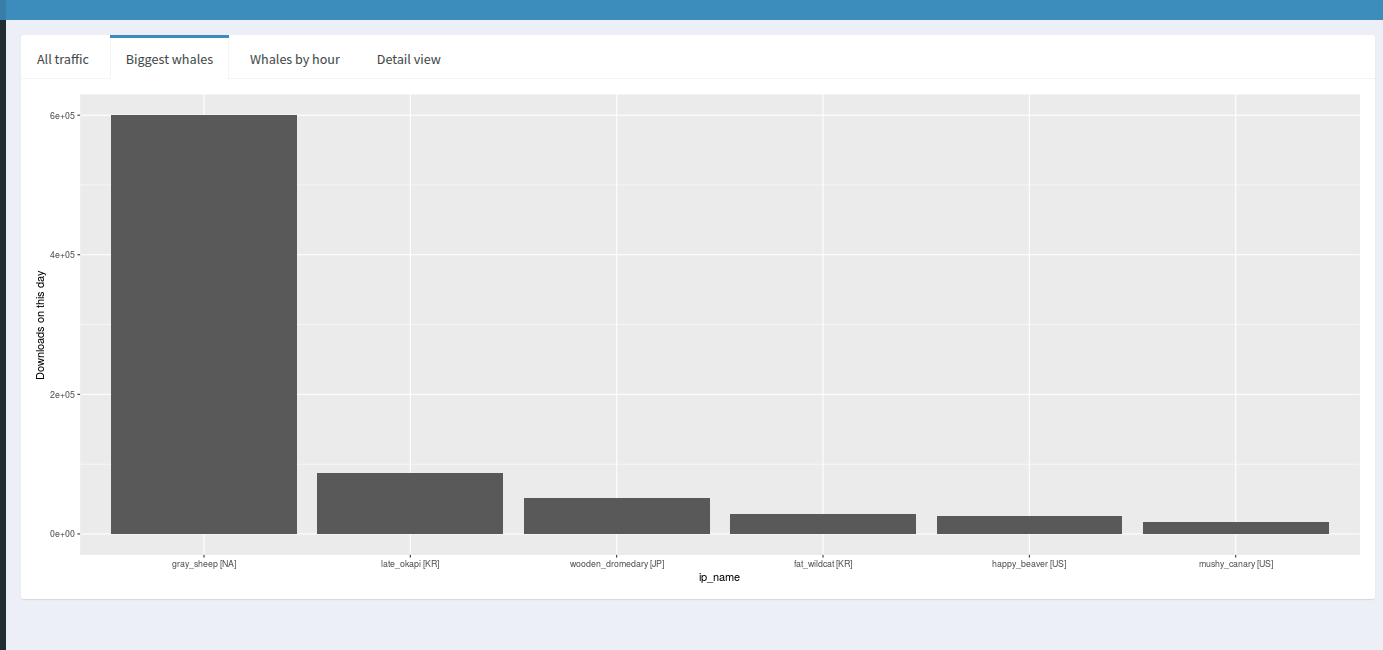This screenshot has width=1383, height=650.
Task: Click the gray_sheep [NA] axis label
Action: tap(204, 564)
